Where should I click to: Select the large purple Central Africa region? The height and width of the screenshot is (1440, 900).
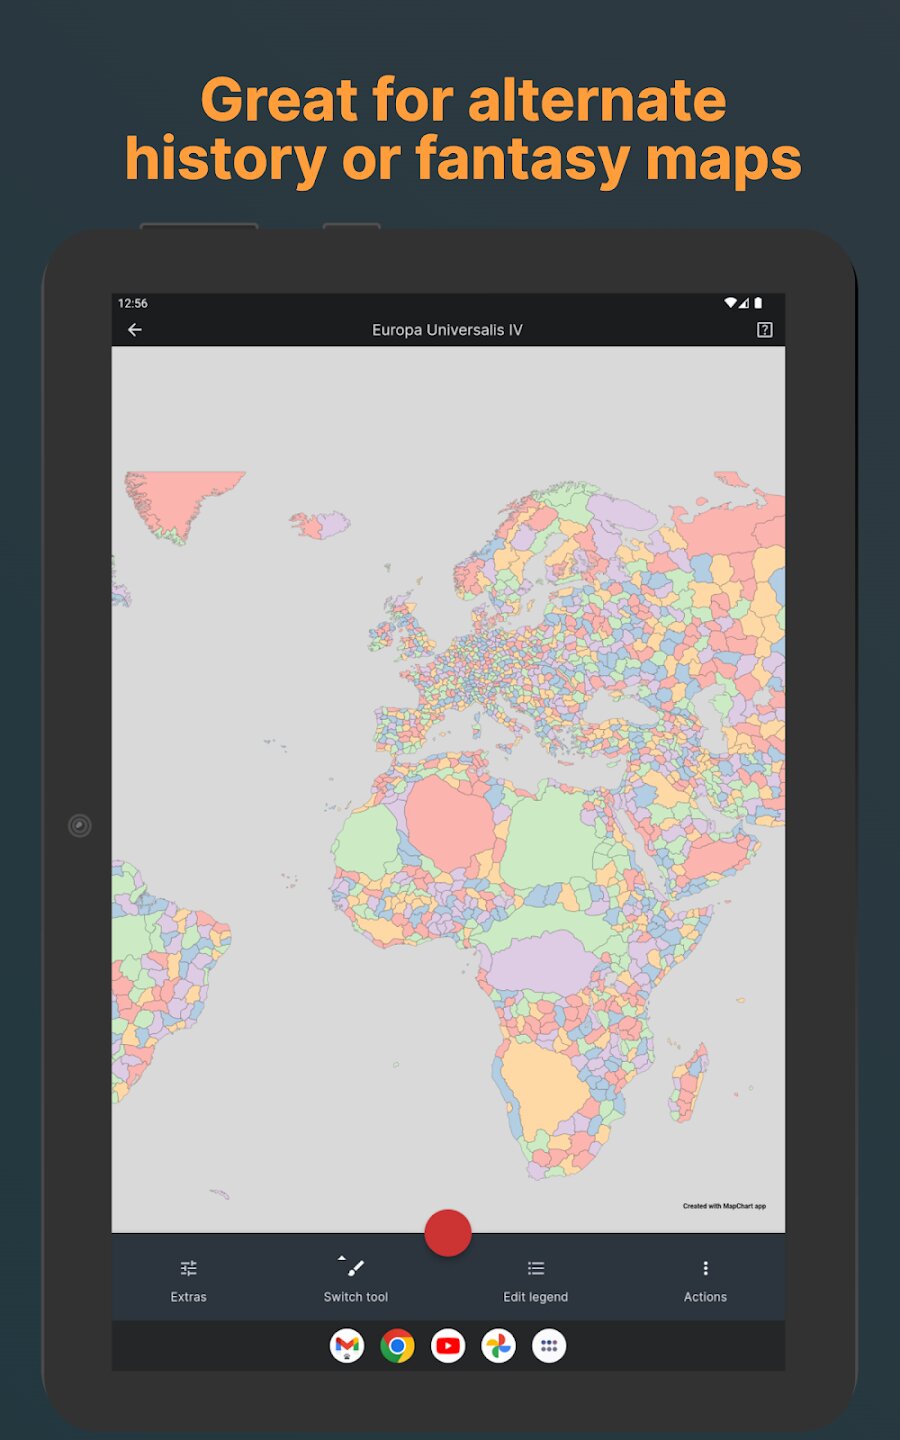pyautogui.click(x=542, y=961)
